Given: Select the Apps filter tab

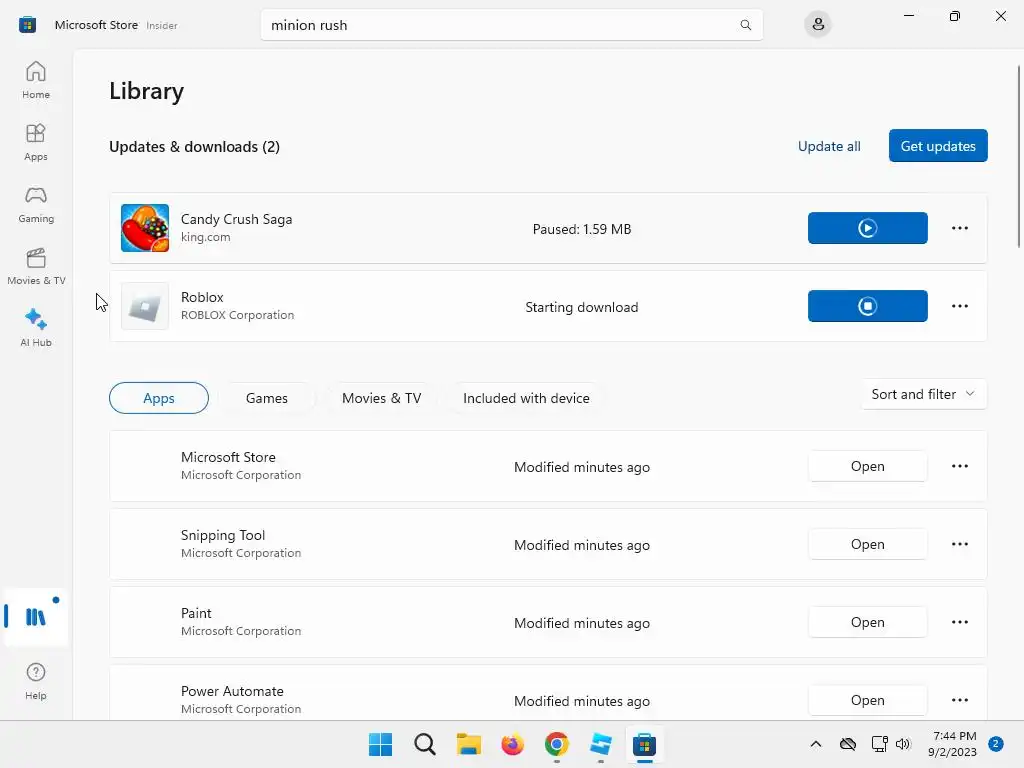Looking at the screenshot, I should (x=159, y=398).
